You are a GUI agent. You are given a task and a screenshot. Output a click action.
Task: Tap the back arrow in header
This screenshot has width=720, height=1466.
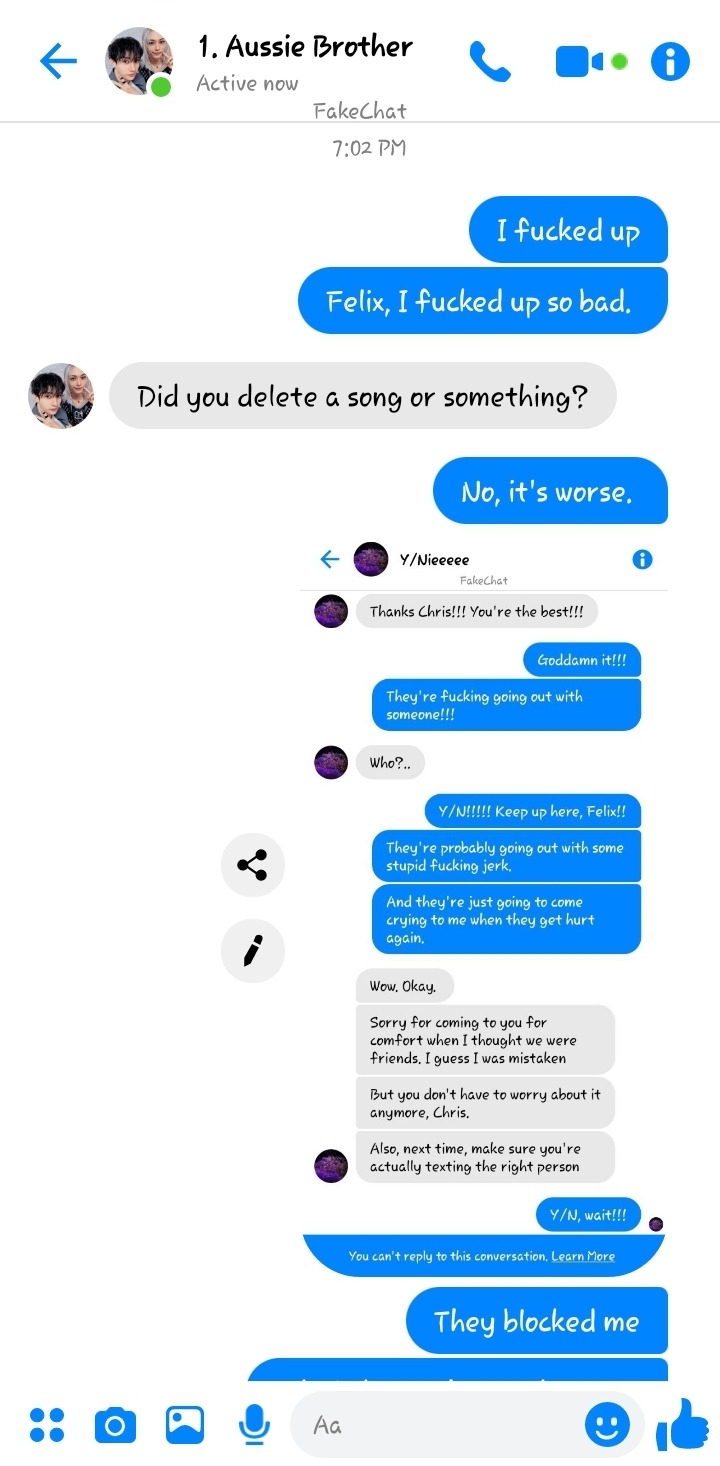tap(58, 62)
